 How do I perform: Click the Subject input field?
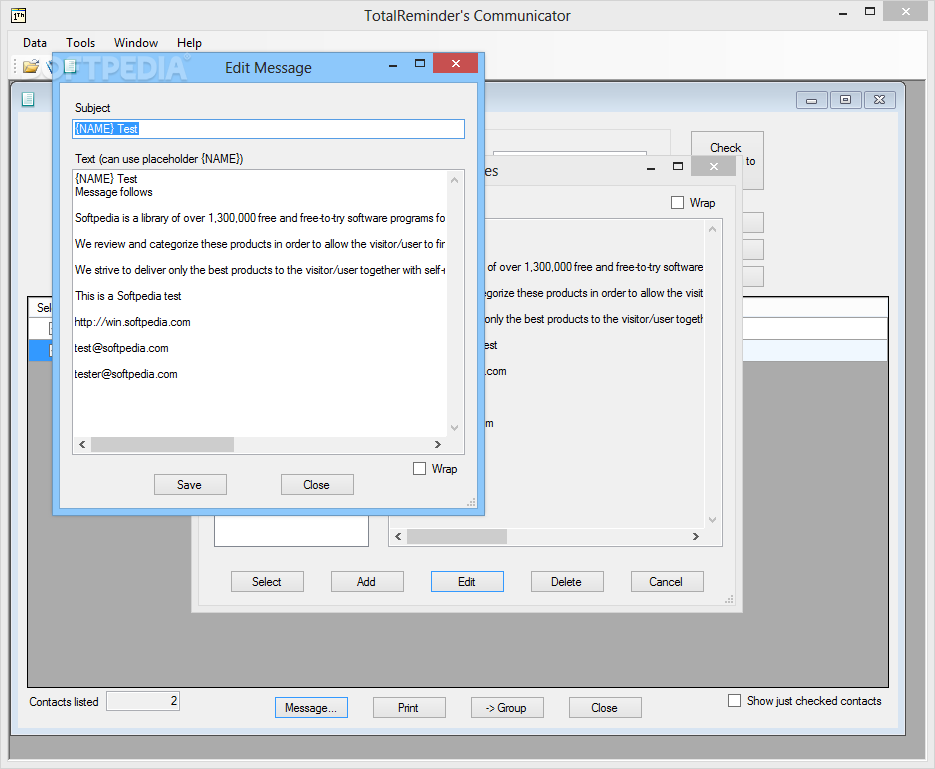tap(268, 129)
